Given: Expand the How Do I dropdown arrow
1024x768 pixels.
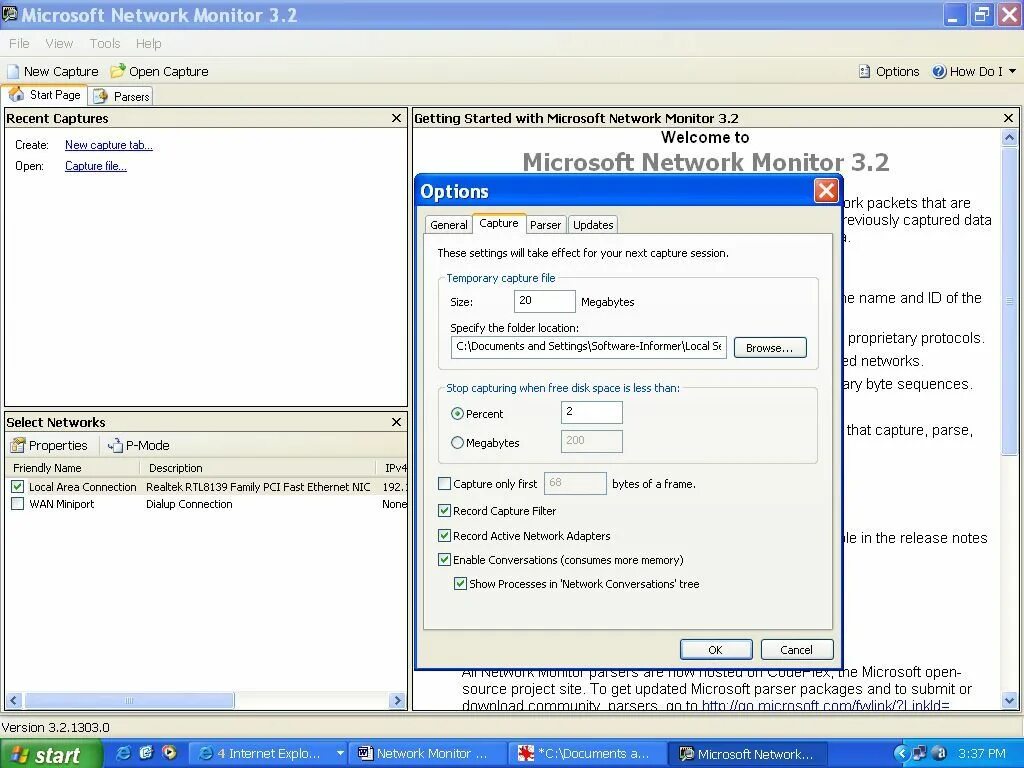Looking at the screenshot, I should pos(1013,71).
